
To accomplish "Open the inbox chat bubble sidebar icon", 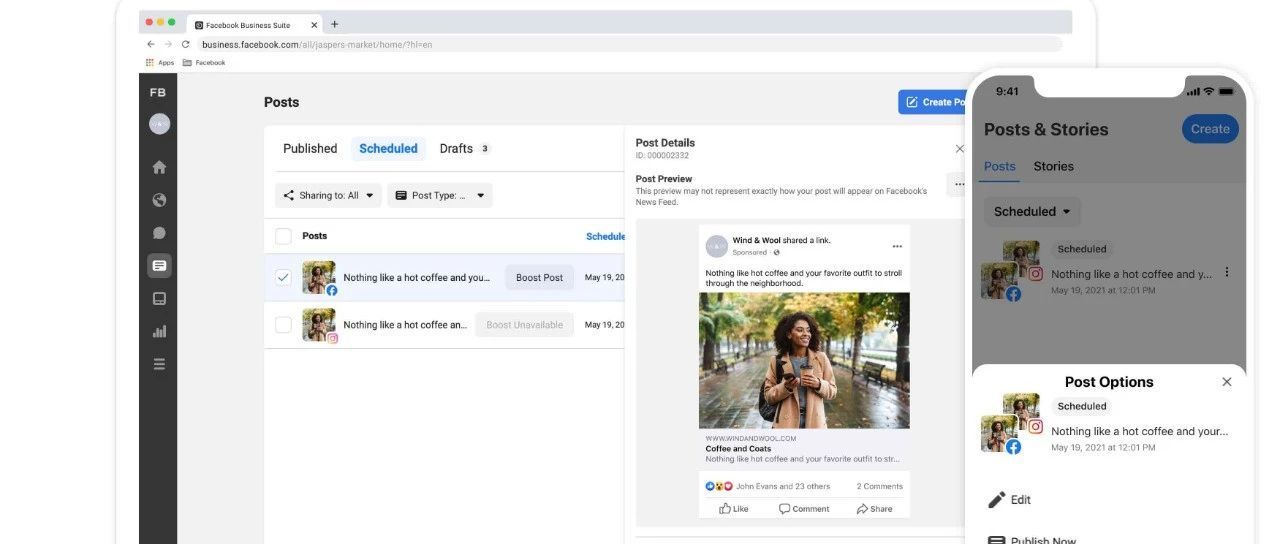I will click(x=159, y=233).
